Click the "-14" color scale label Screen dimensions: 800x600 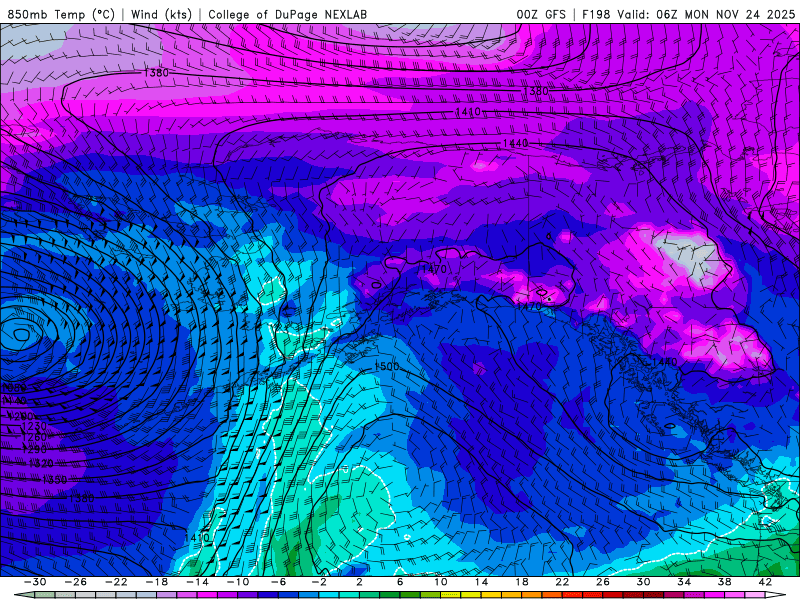pyautogui.click(x=197, y=582)
